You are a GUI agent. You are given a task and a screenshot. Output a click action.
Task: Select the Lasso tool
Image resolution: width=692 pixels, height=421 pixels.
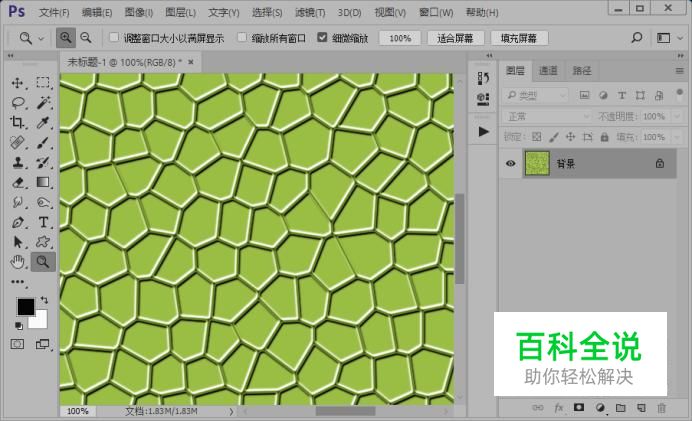pos(18,103)
